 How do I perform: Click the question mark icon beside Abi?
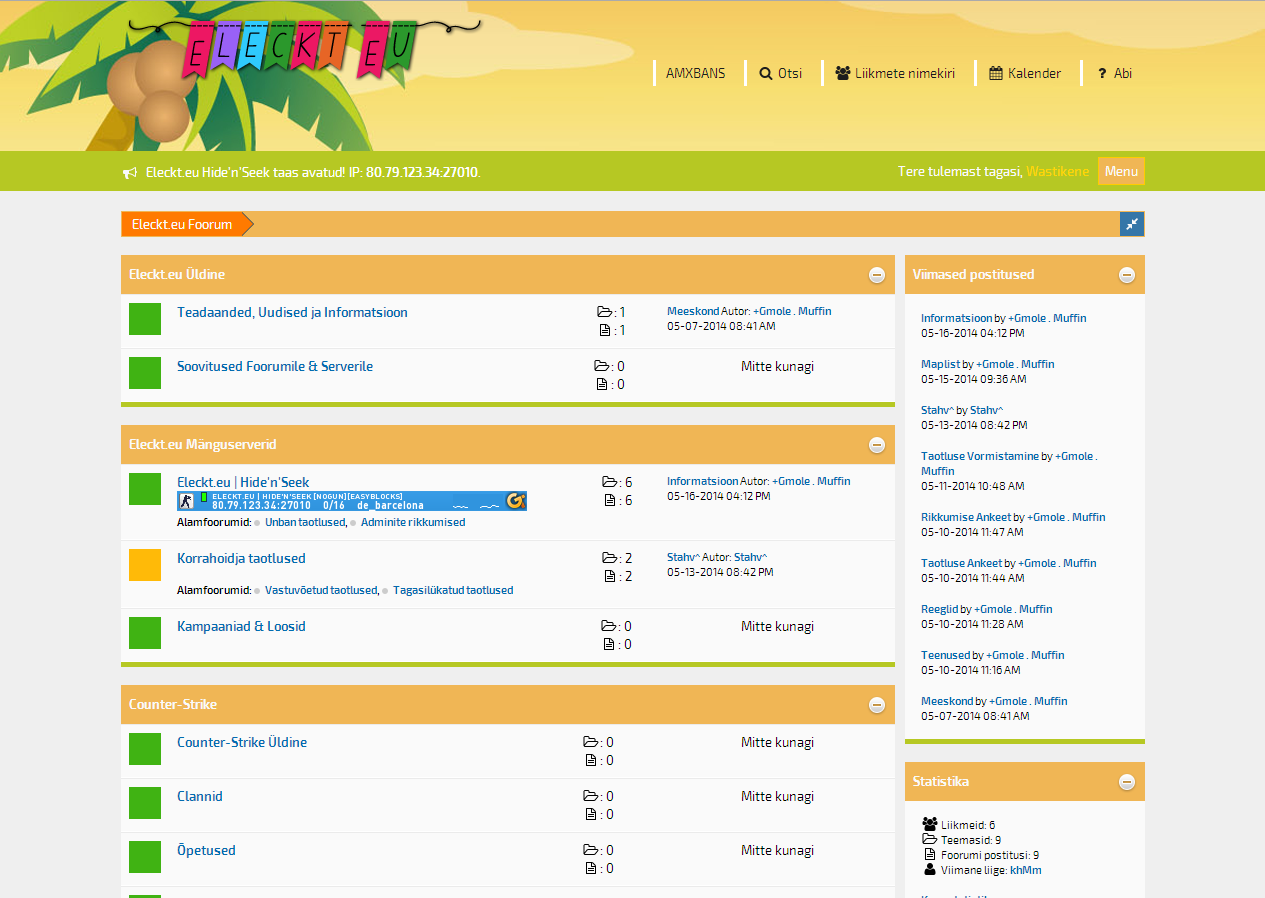(1102, 73)
